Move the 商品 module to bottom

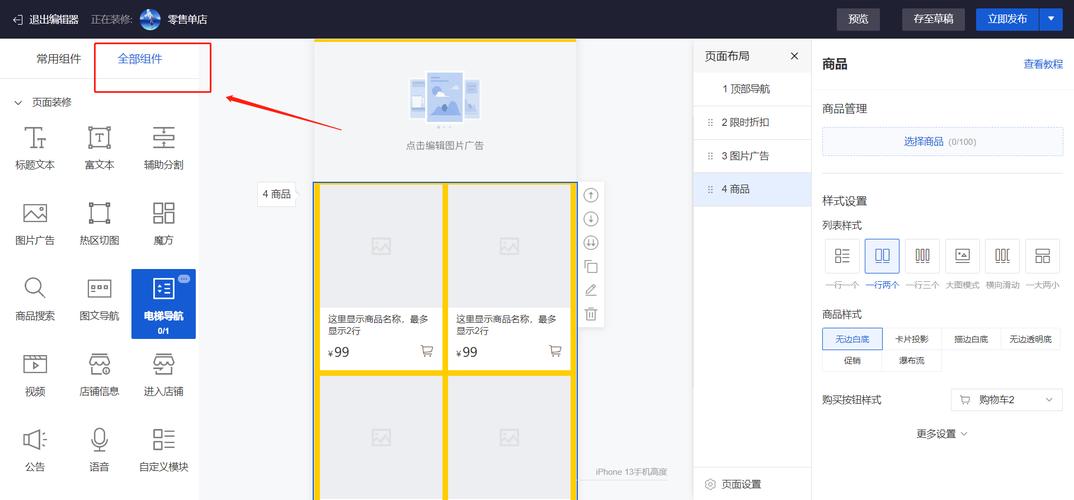(590, 243)
